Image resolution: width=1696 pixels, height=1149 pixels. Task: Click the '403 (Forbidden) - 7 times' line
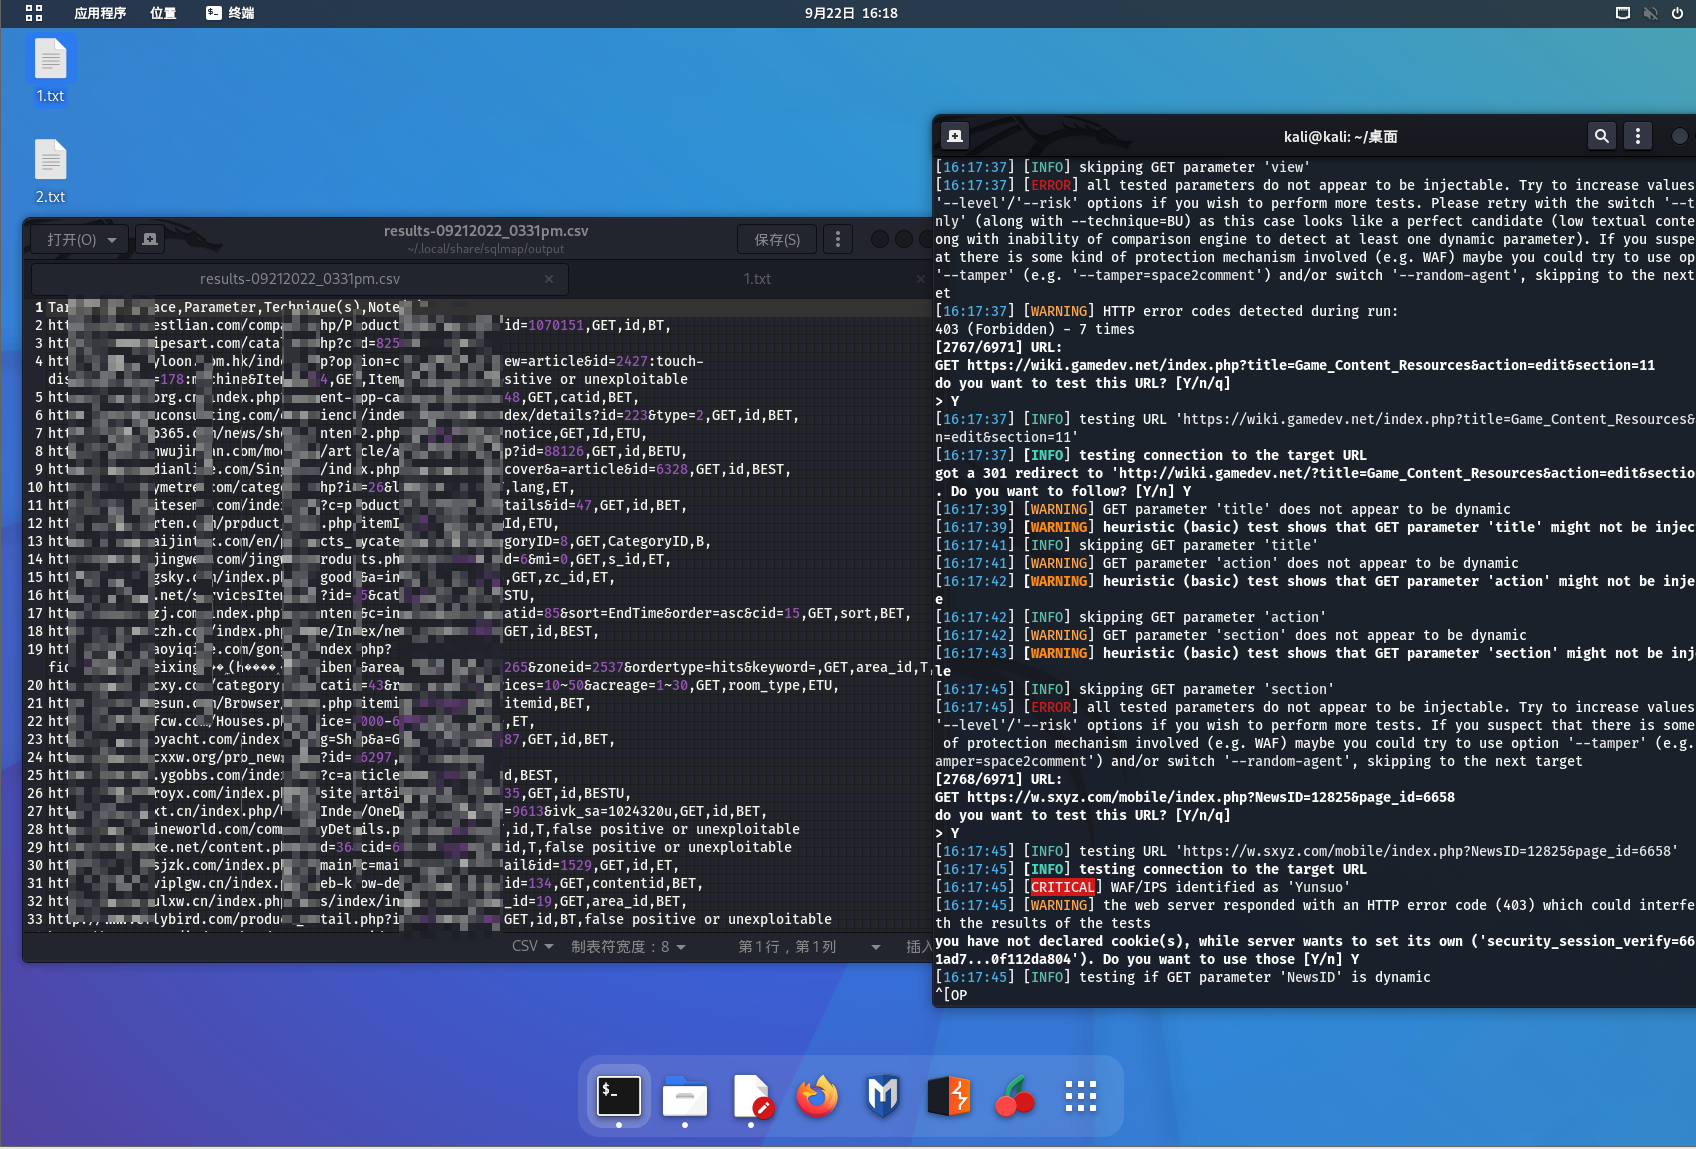1035,329
